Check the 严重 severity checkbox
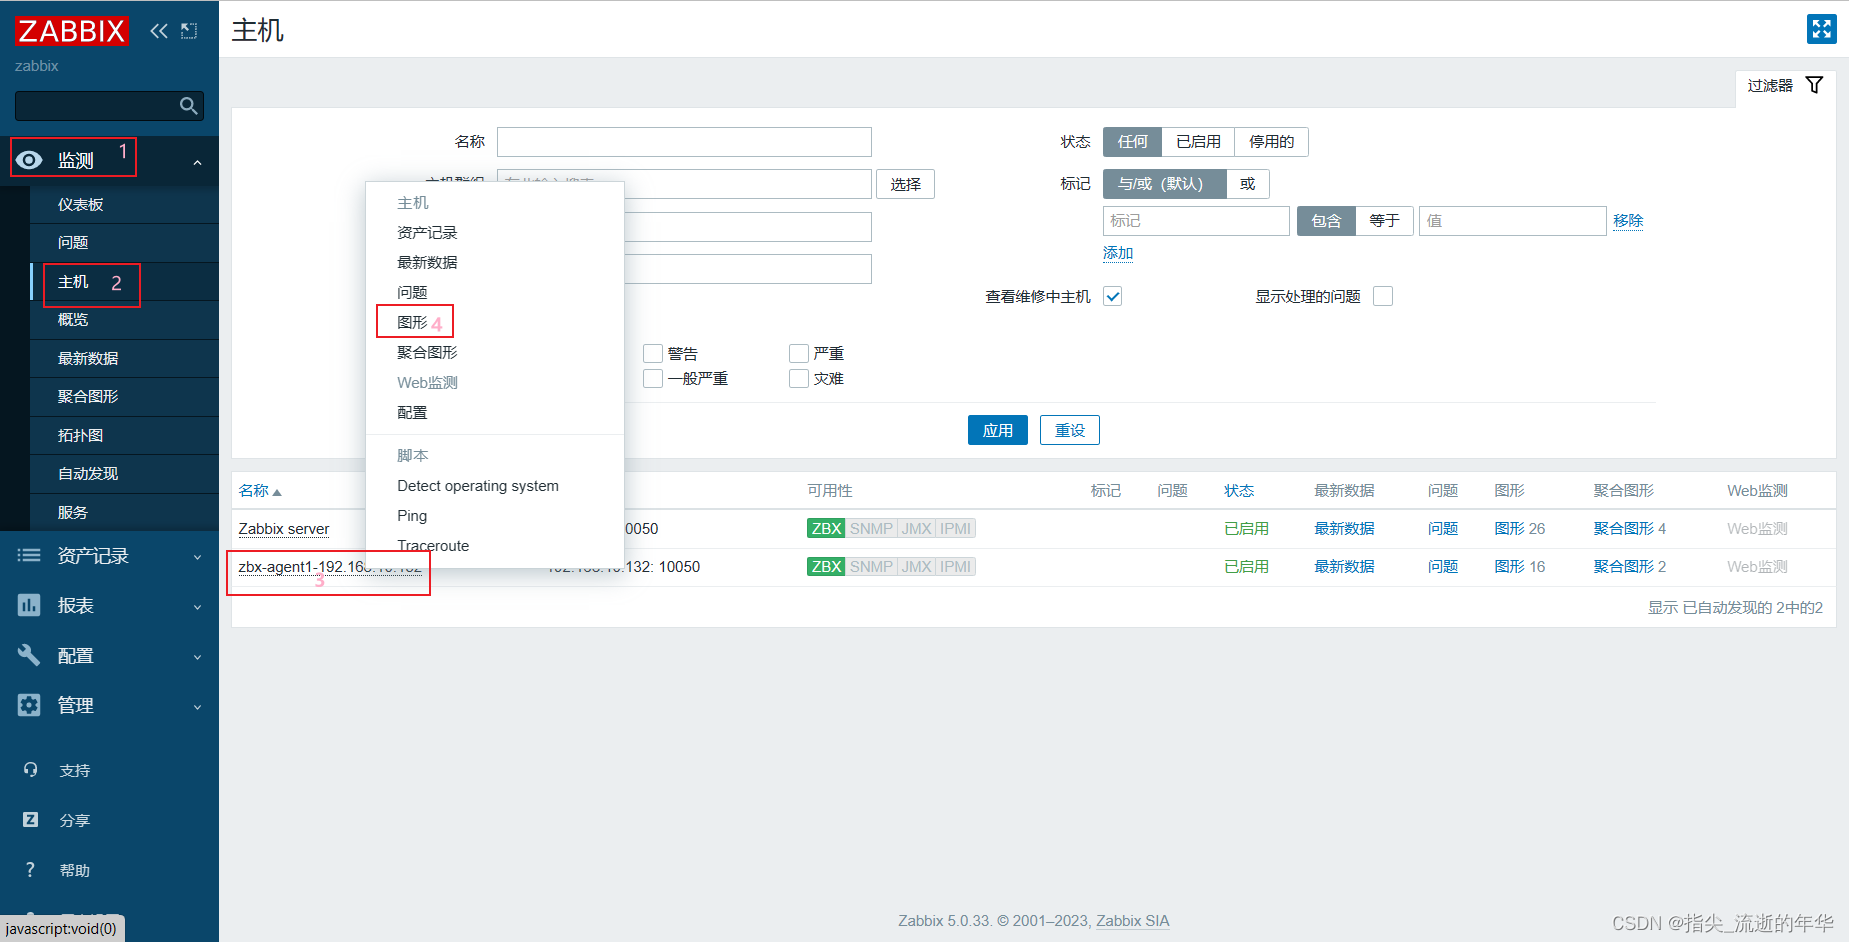The image size is (1849, 942). [798, 353]
